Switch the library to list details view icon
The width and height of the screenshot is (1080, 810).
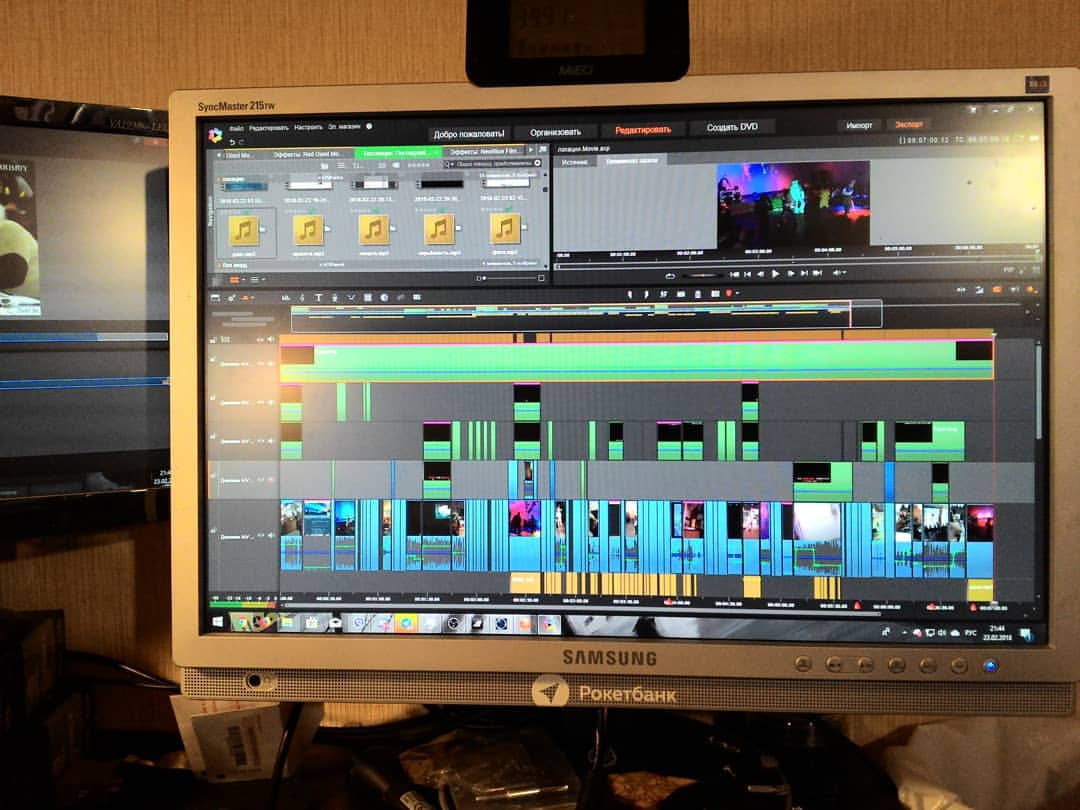[x=340, y=166]
